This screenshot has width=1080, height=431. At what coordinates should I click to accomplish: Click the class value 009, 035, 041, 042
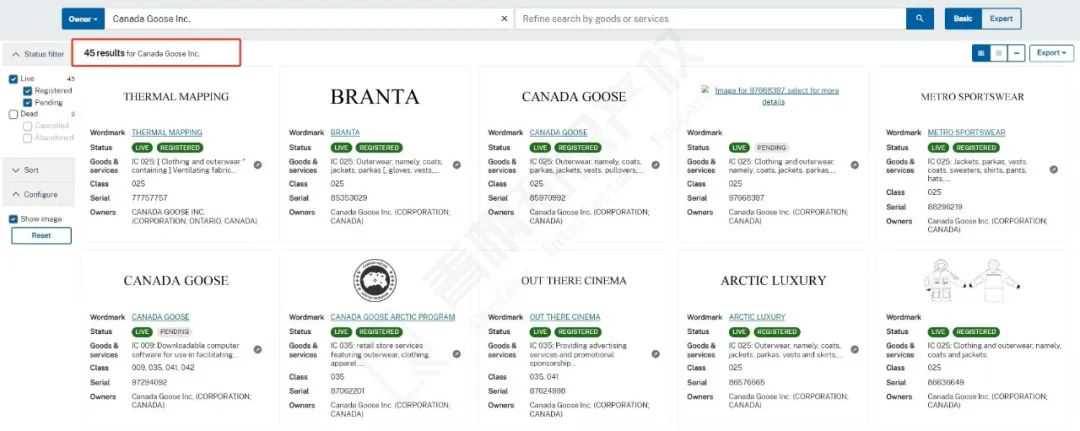(163, 368)
